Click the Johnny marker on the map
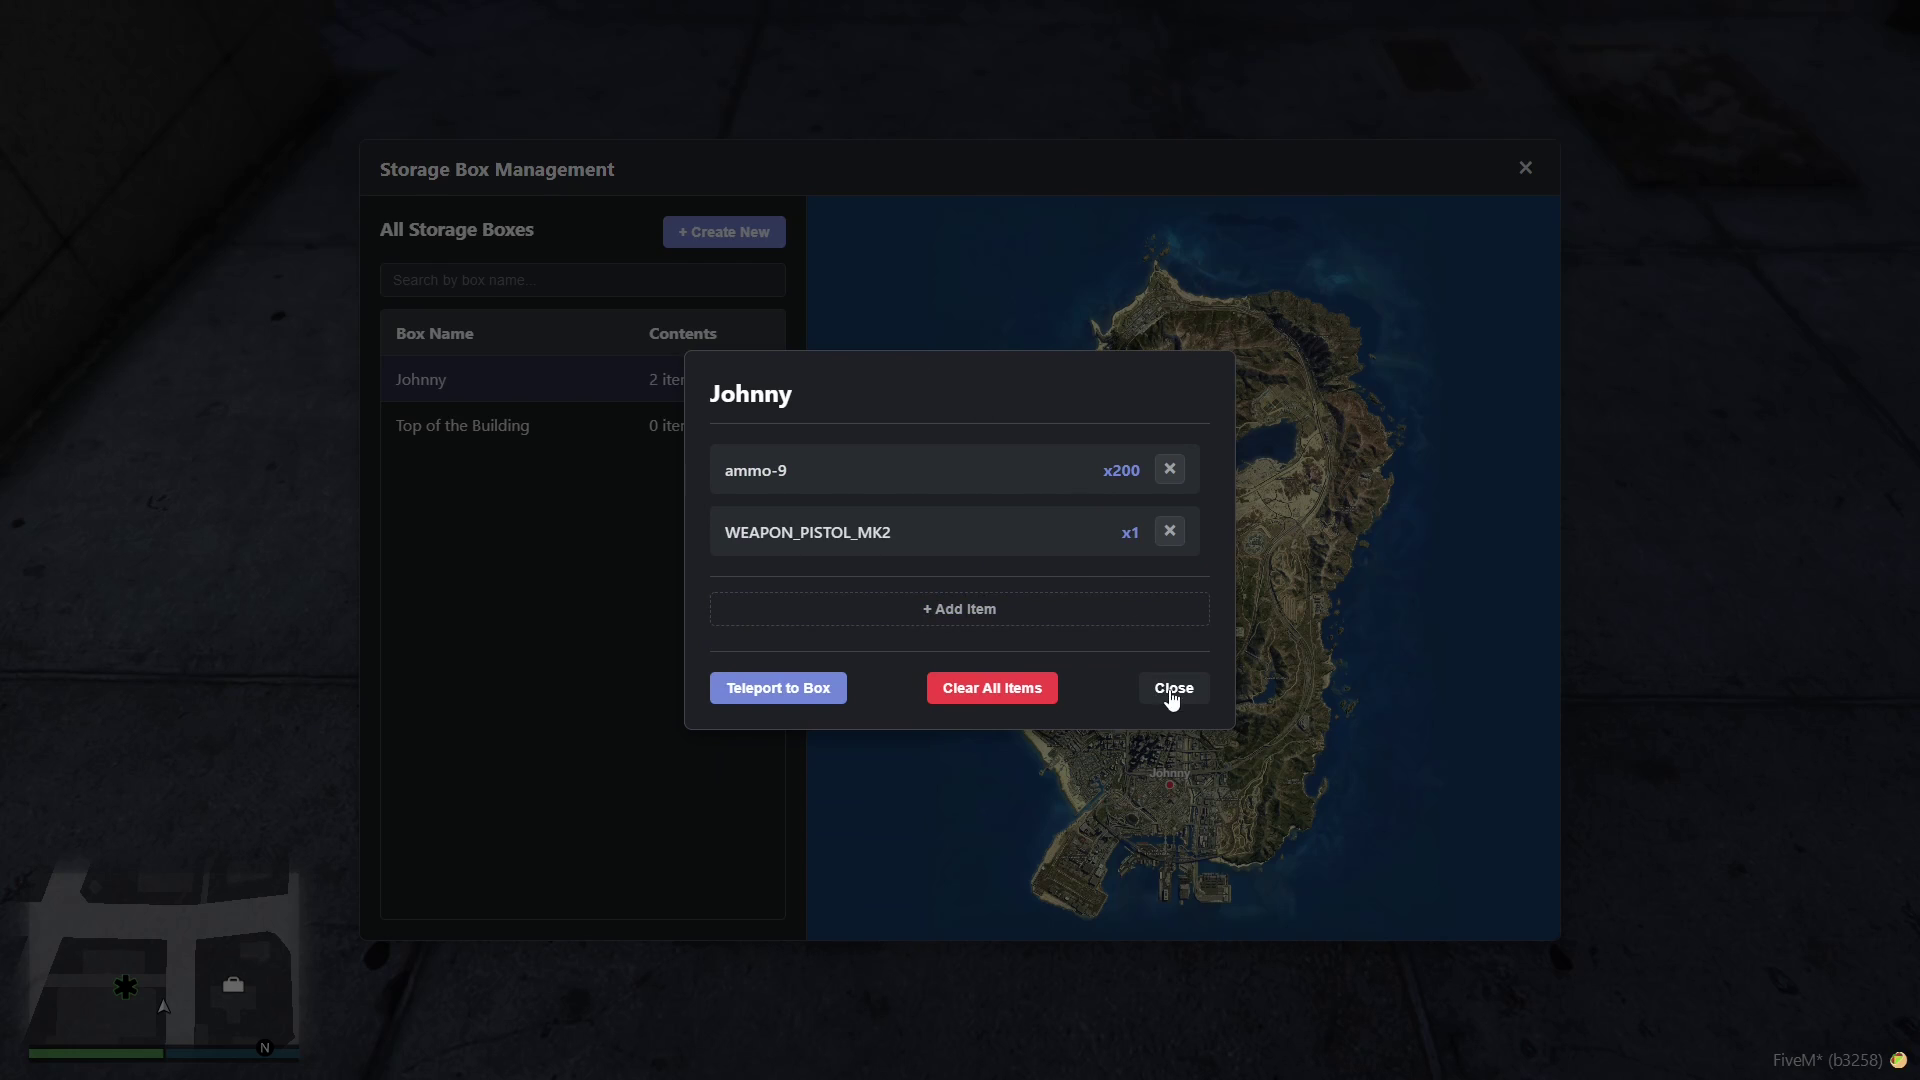Viewport: 1920px width, 1080px height. point(1169,785)
